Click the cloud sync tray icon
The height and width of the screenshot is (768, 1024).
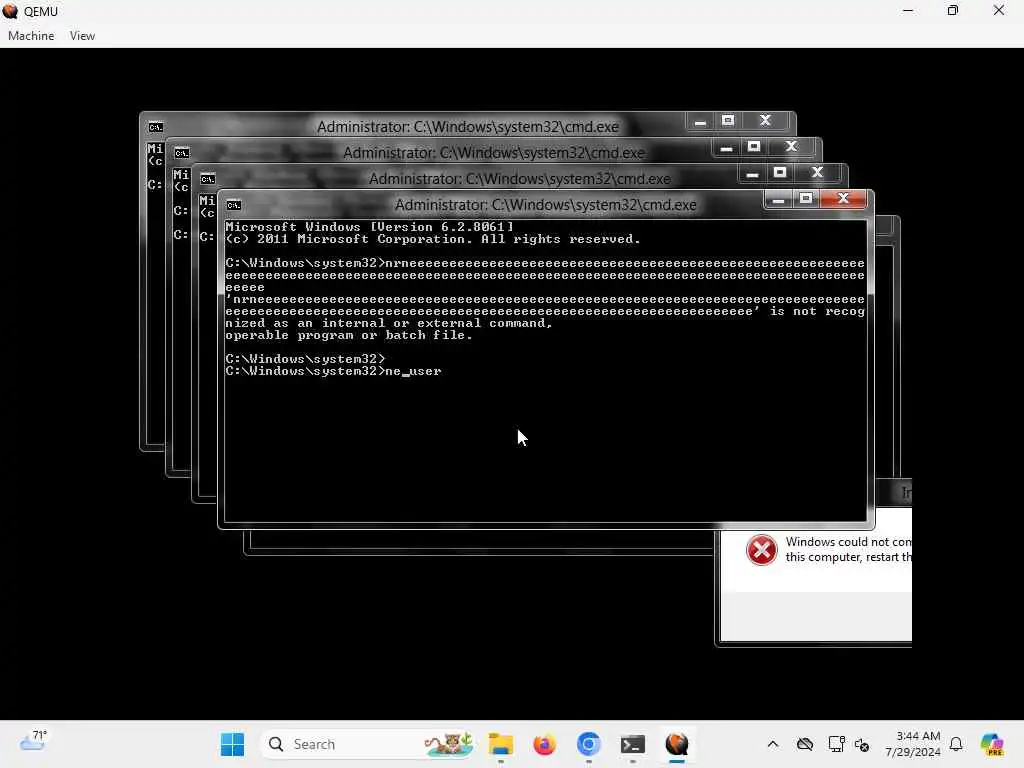click(805, 744)
